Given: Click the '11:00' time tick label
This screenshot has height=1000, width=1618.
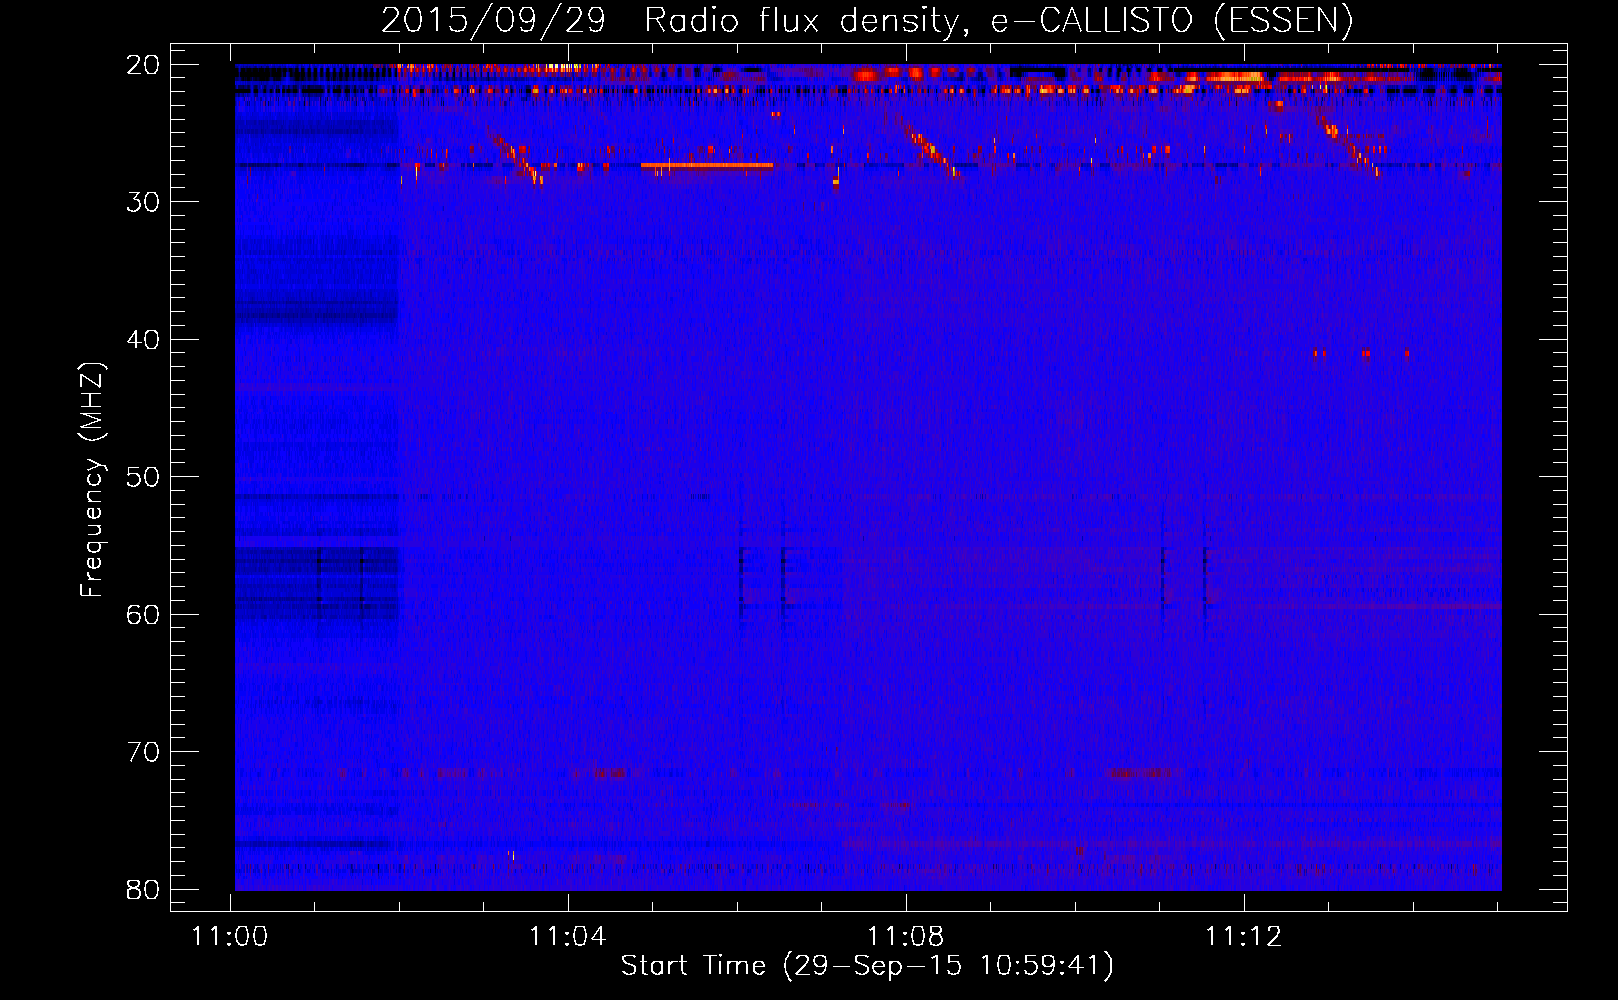Looking at the screenshot, I should click(x=230, y=937).
